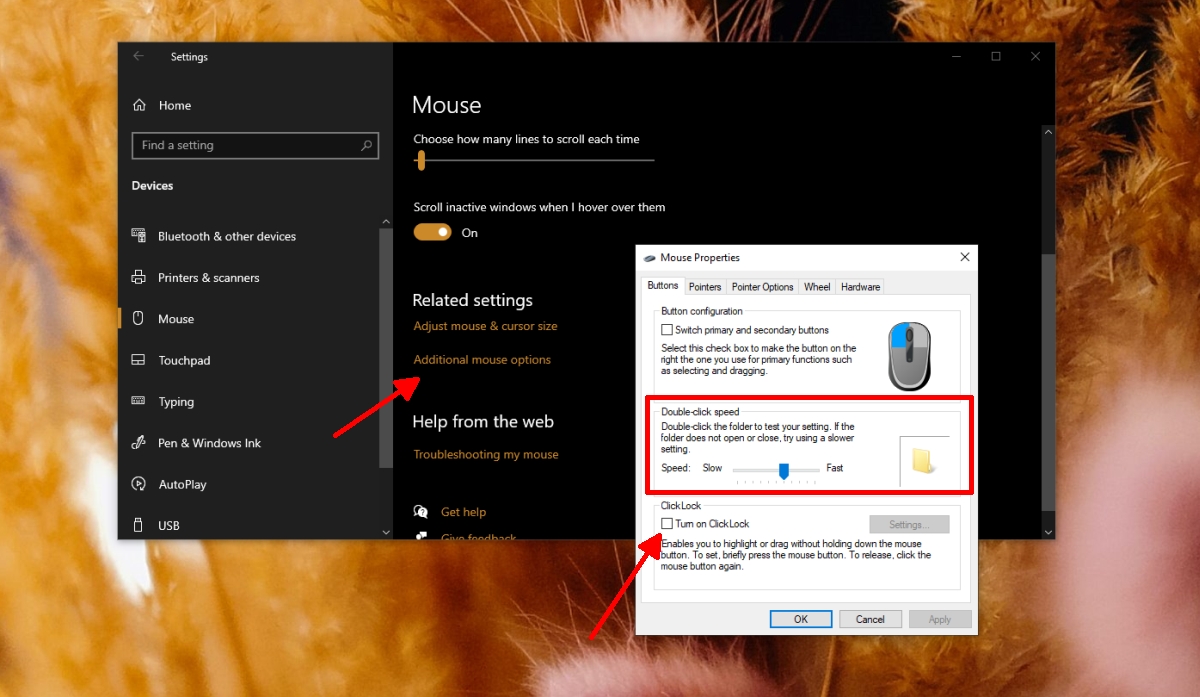Click the Home icon in Settings
Image resolution: width=1200 pixels, height=697 pixels.
tap(140, 105)
